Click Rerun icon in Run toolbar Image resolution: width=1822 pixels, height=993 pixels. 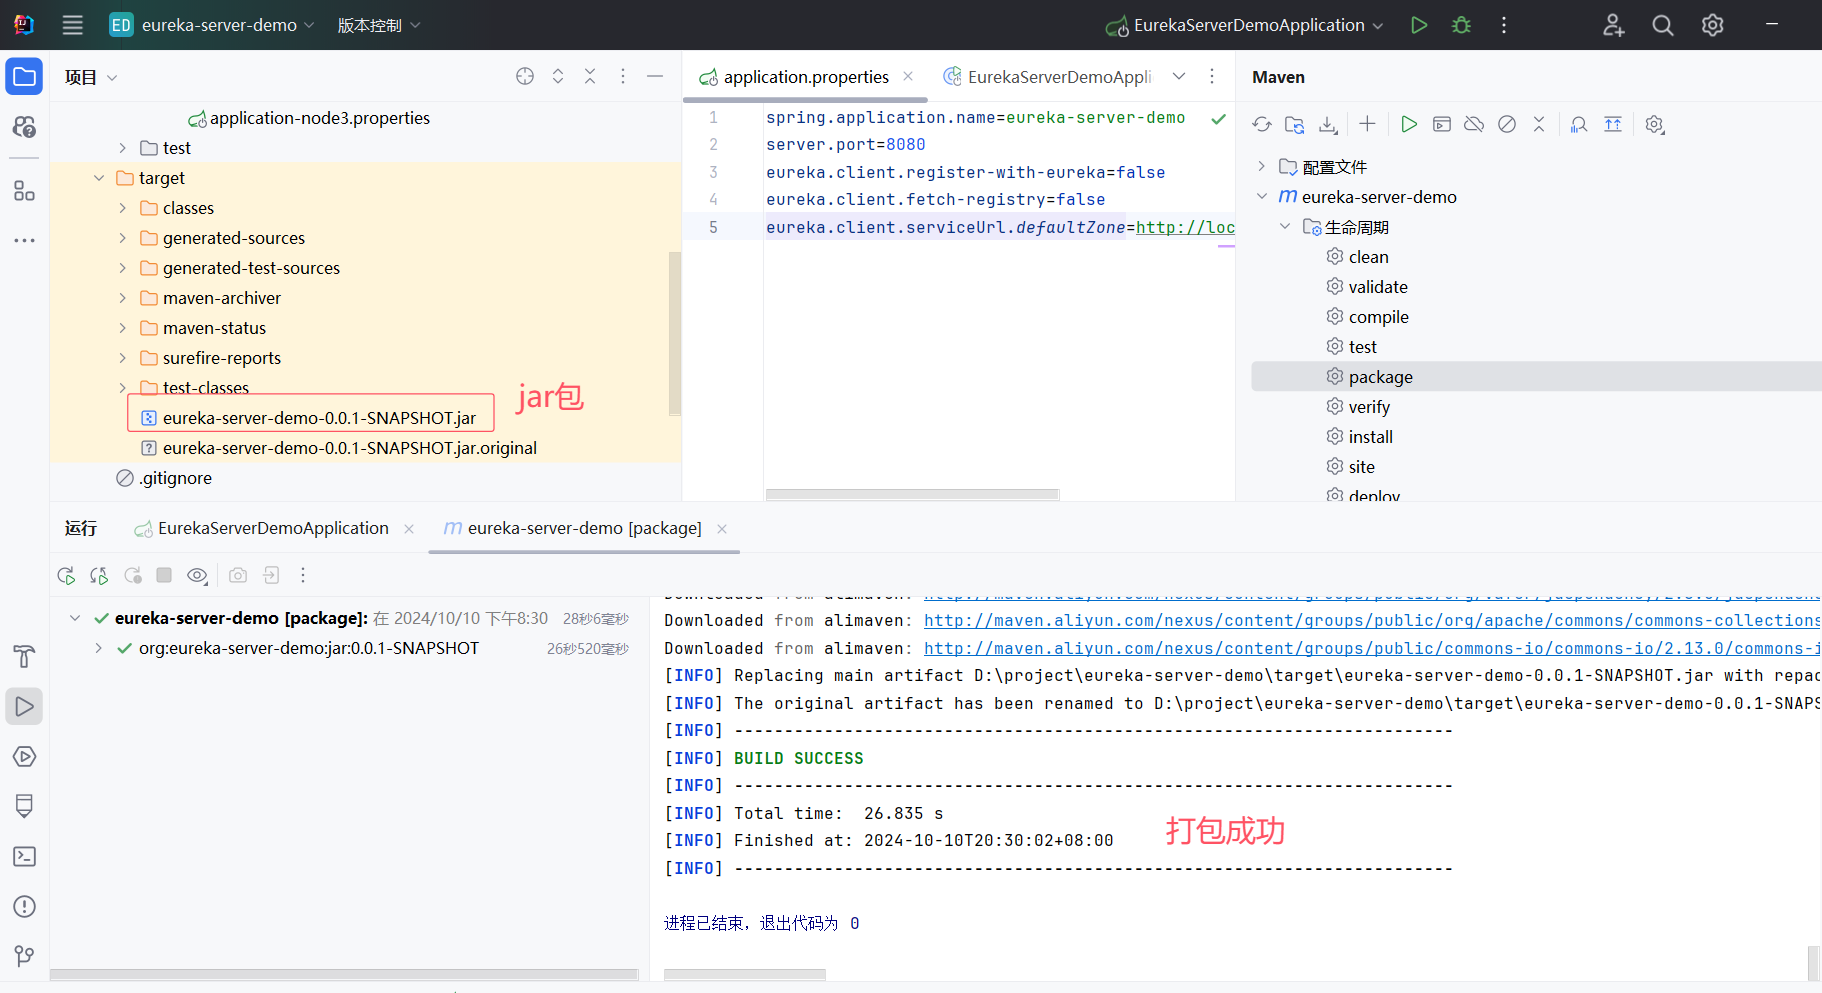coord(66,575)
